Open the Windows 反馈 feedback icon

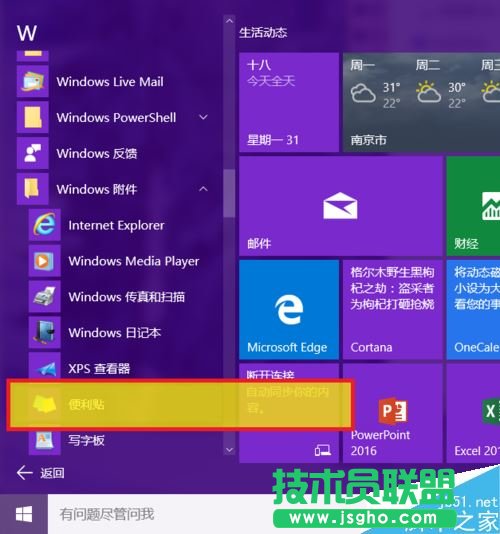(x=33, y=153)
